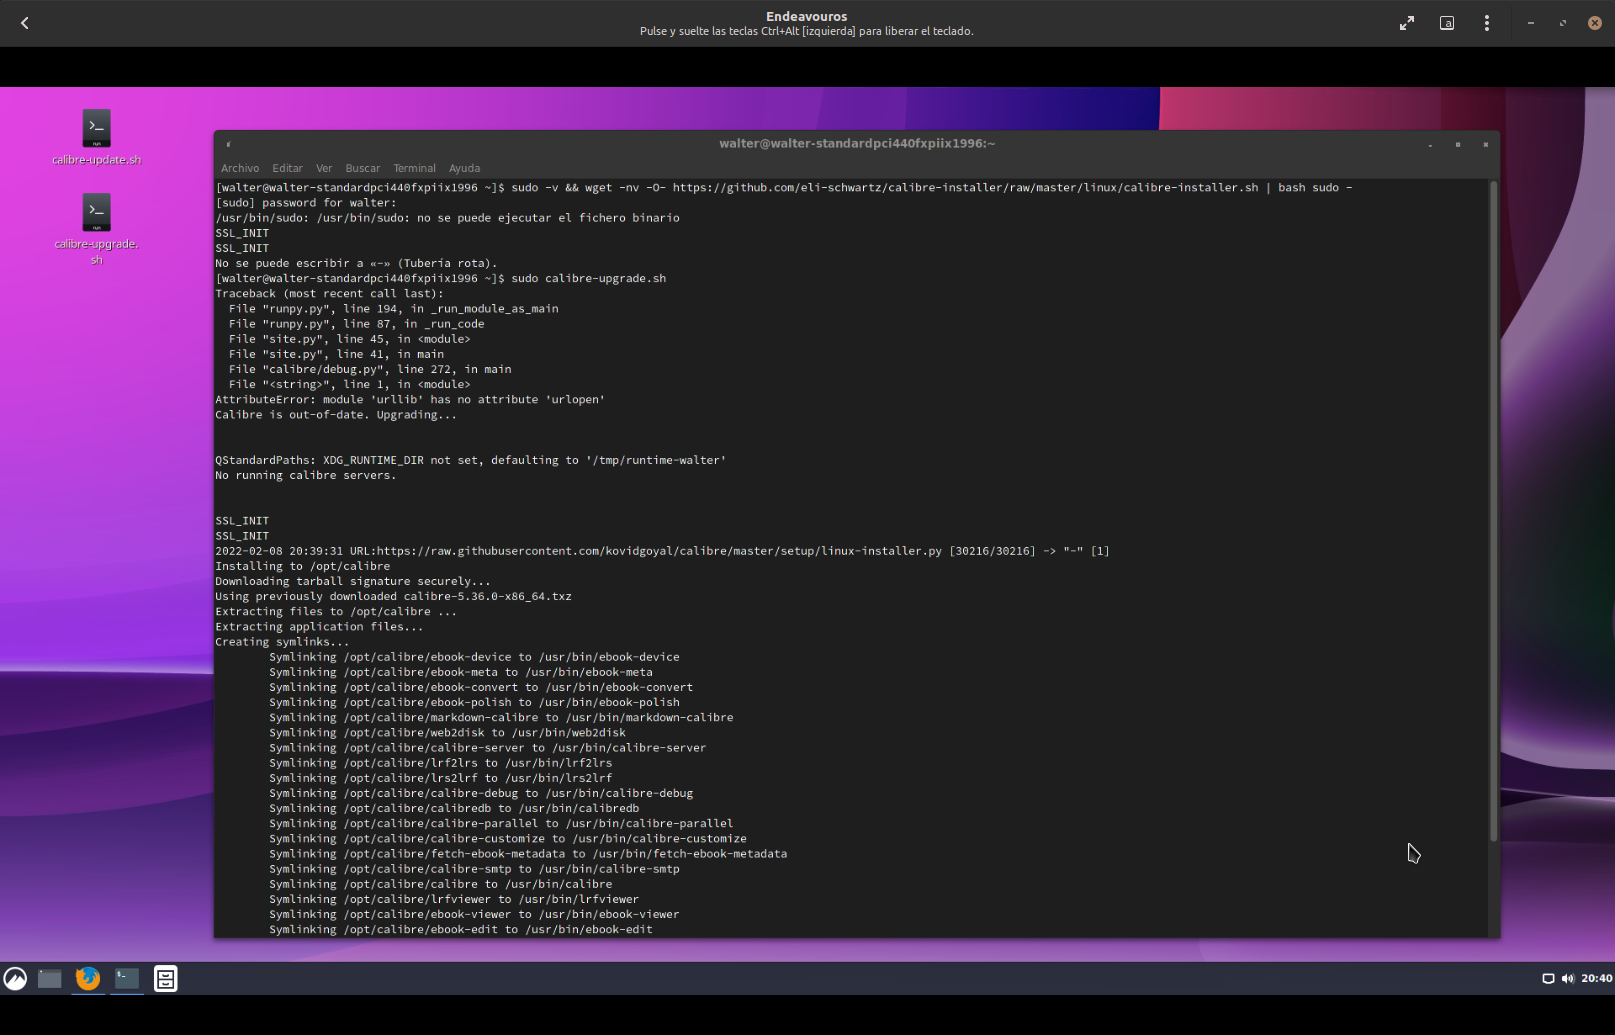Click the archive drawer icon in the taskbar
Screen dimensions: 1615x1035
pos(166,979)
